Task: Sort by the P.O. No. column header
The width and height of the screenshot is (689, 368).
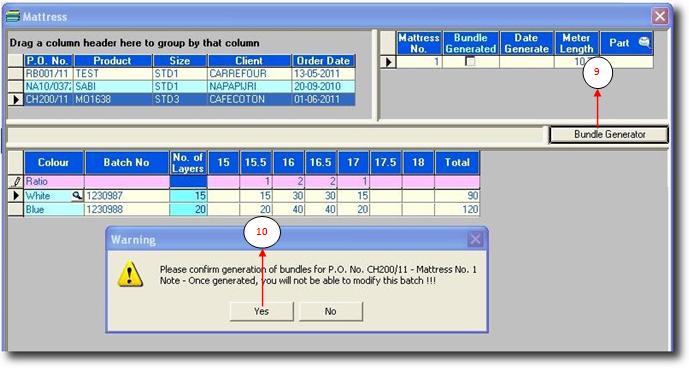Action: 48,61
